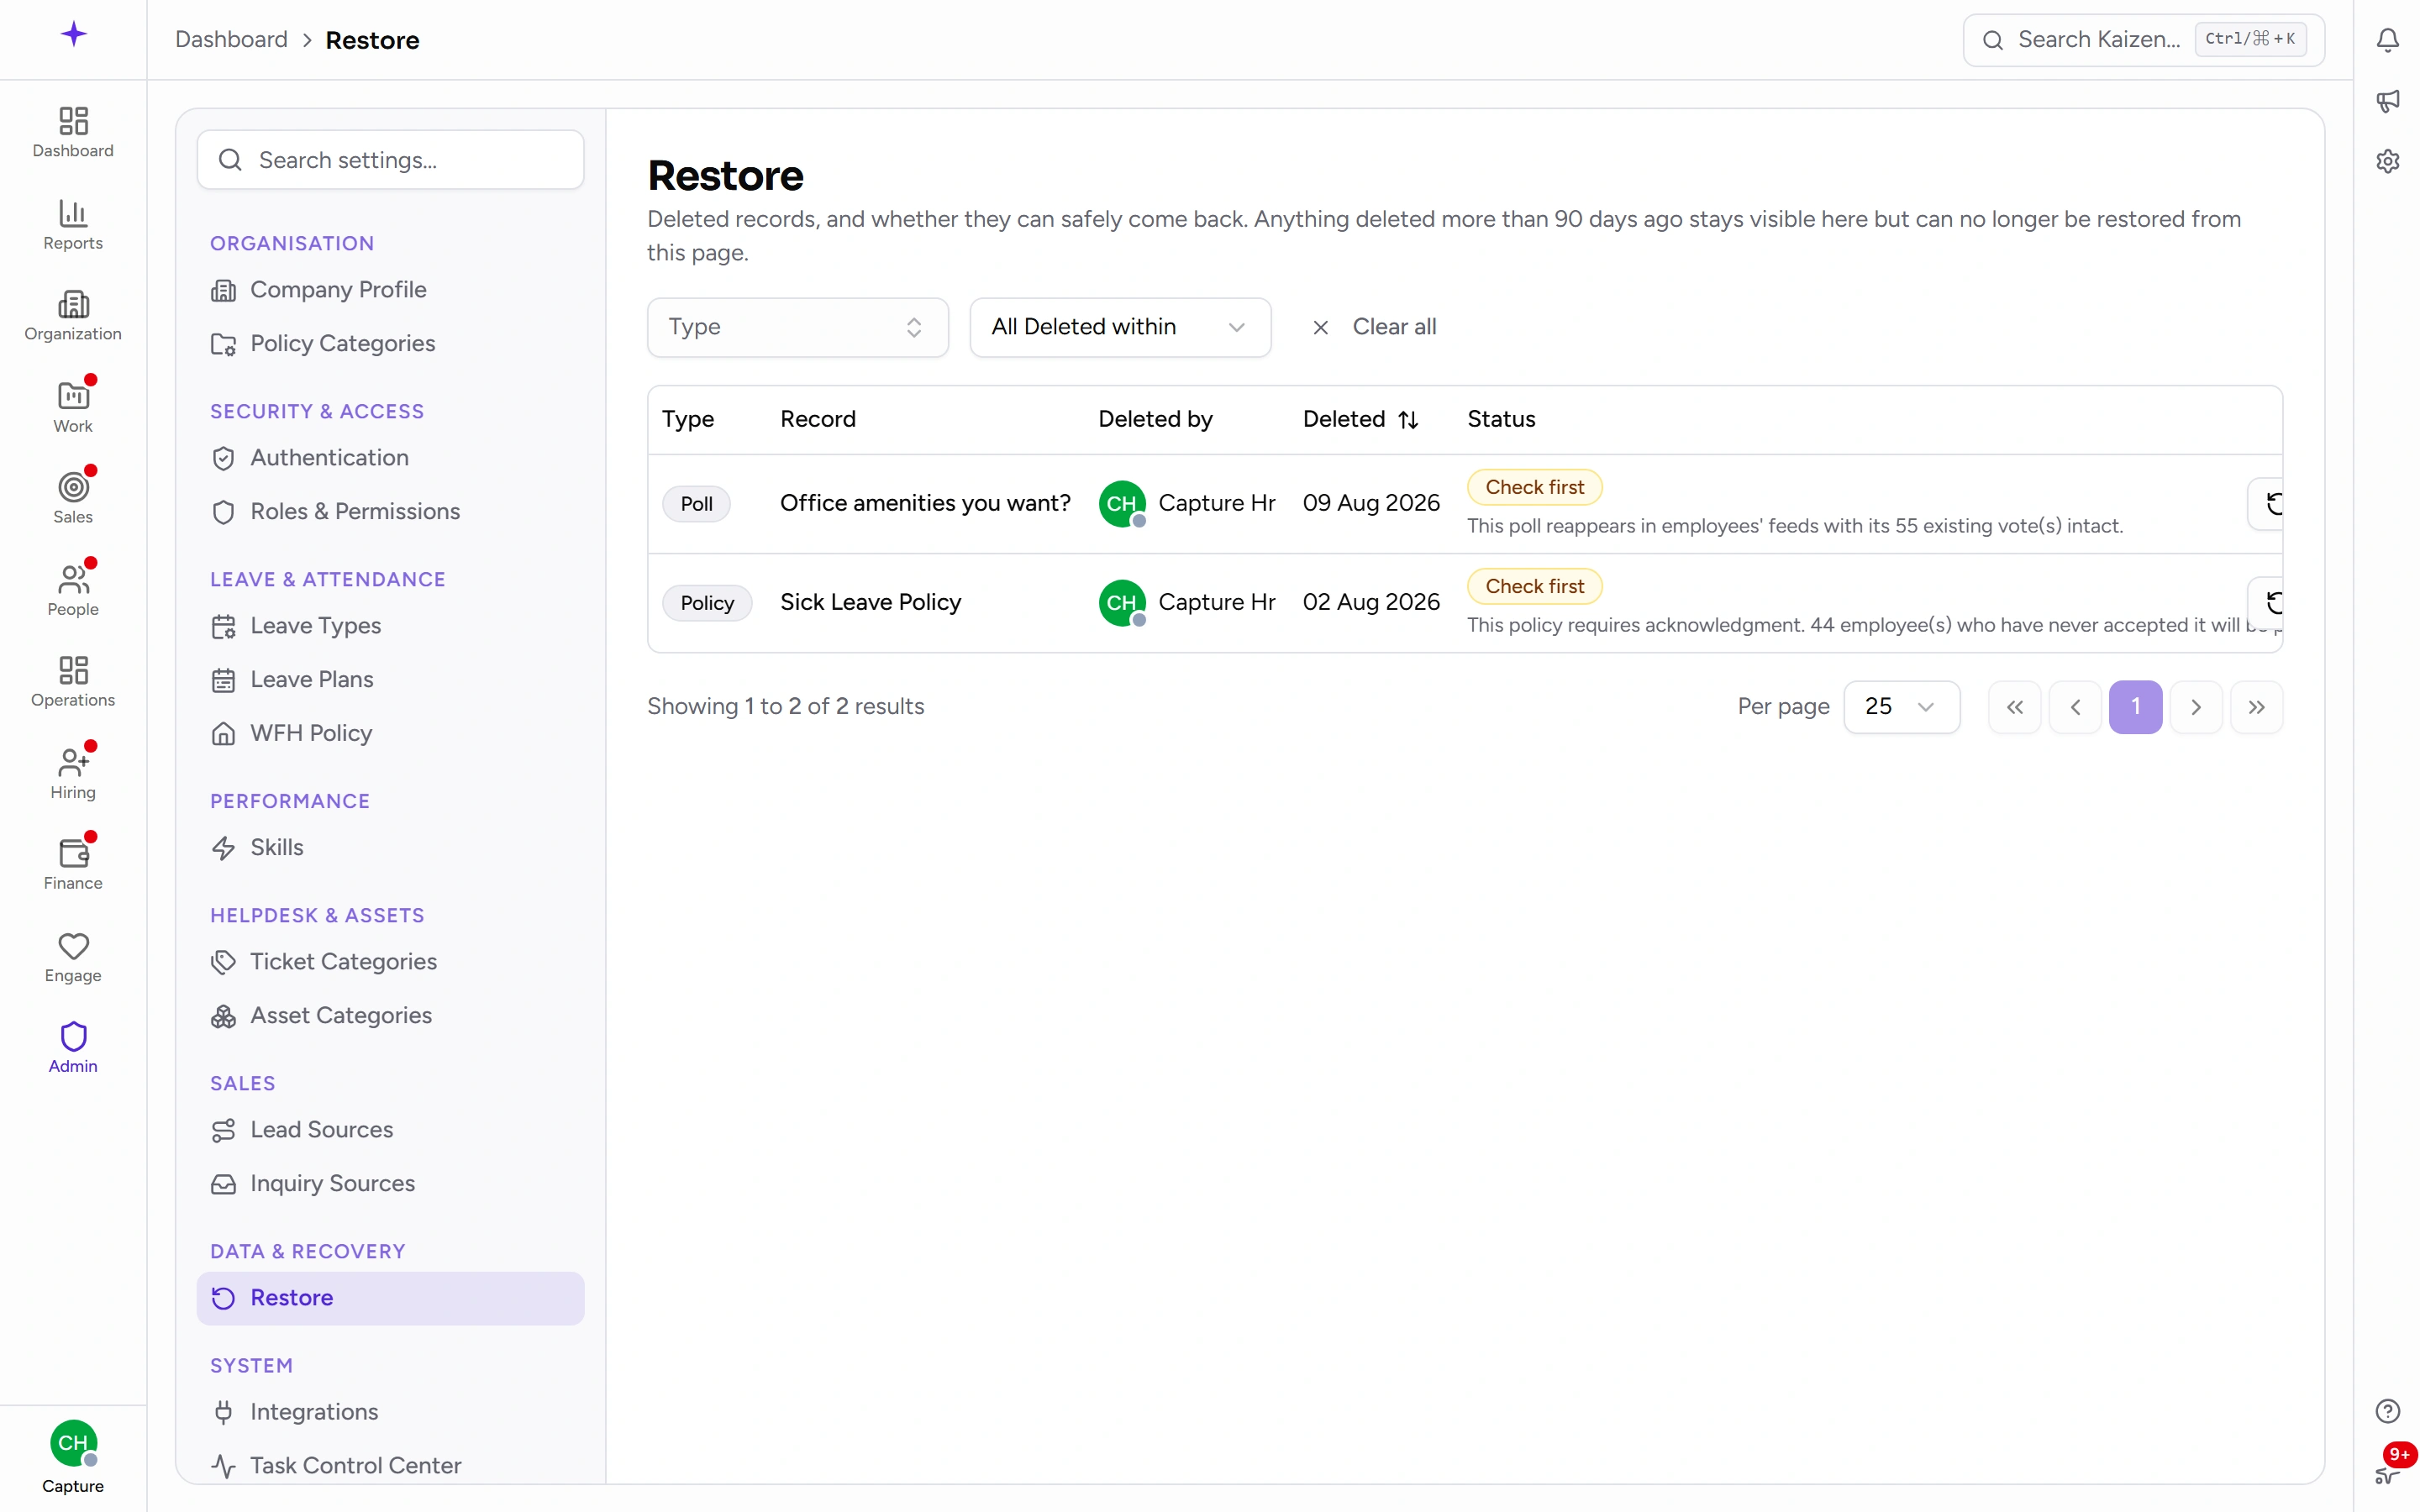Open Policy Categories settings
Screen dimensions: 2420x1512
coord(390,344)
